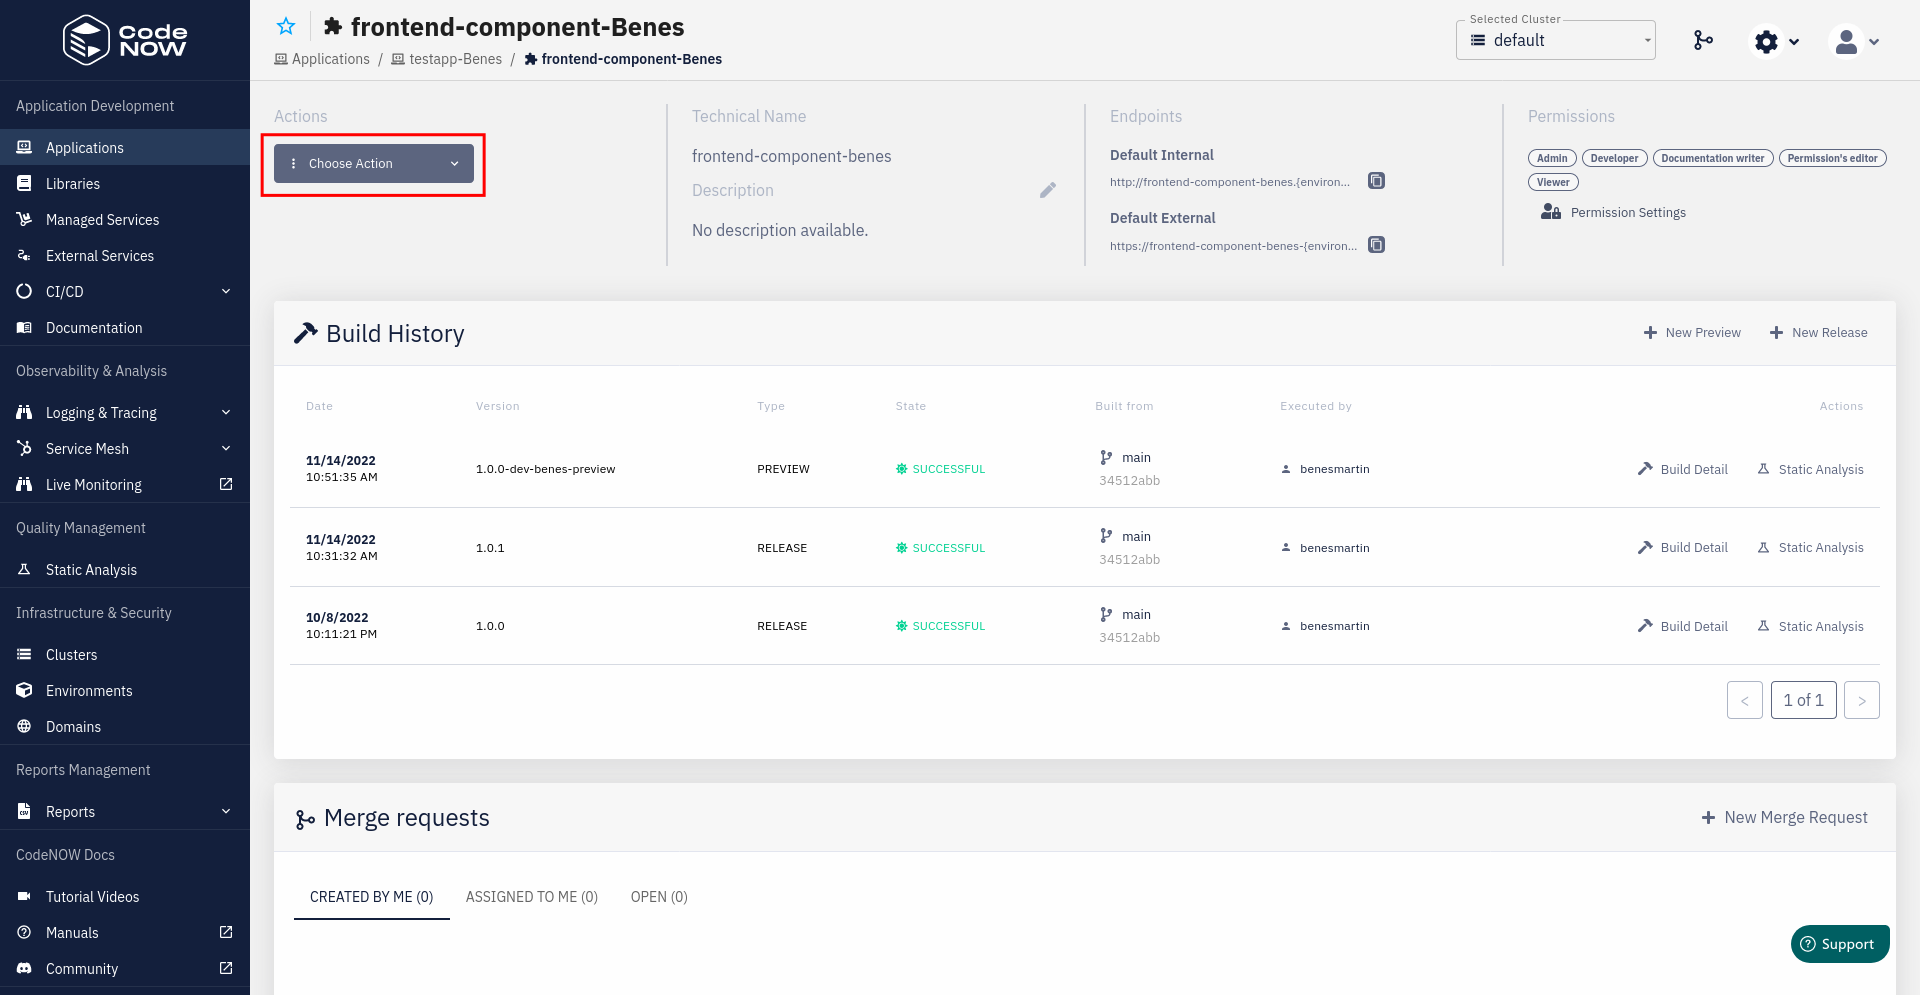1920x995 pixels.
Task: Click the Merge requests branch icon
Action: pyautogui.click(x=305, y=819)
